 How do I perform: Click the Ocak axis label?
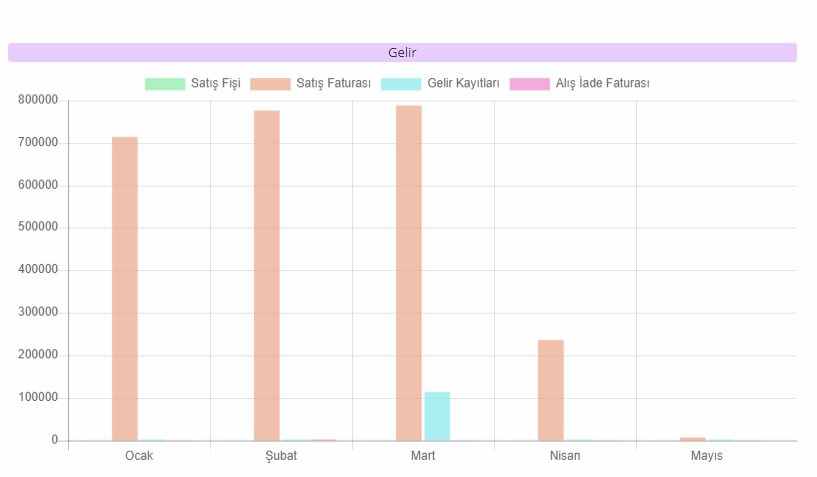[x=139, y=456]
